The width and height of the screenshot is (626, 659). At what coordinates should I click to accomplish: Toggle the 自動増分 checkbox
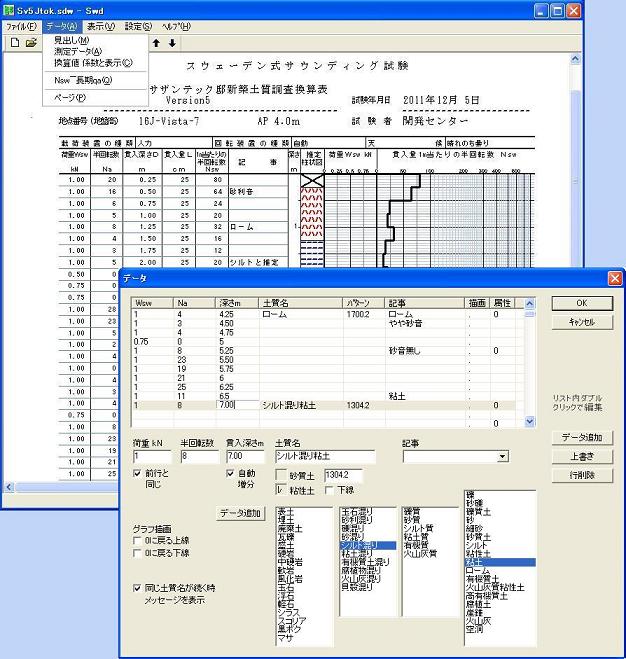pos(230,474)
